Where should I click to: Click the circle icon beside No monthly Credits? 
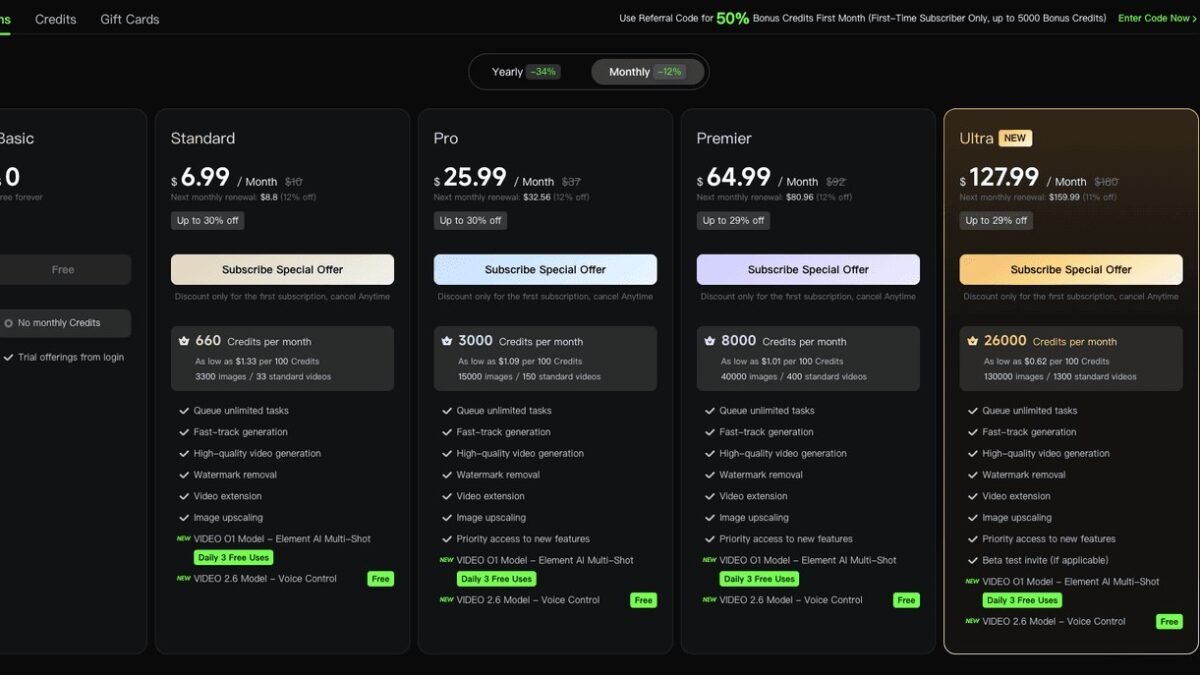(8, 323)
